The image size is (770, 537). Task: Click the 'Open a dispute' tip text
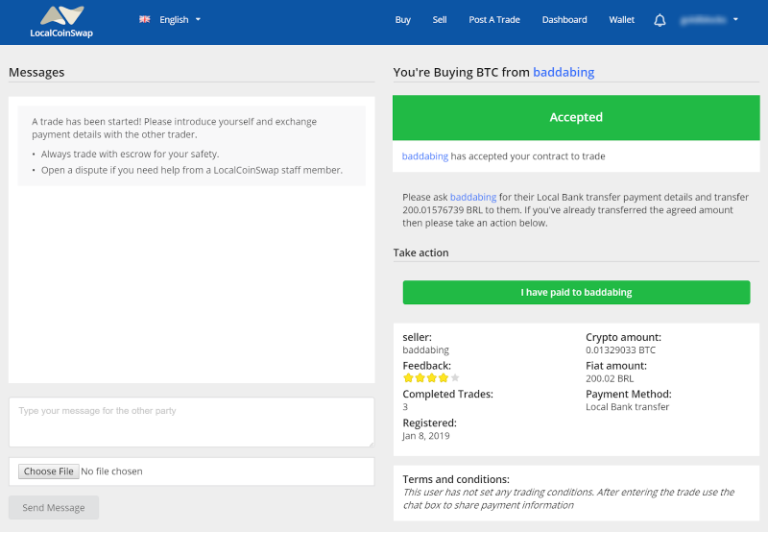pos(192,170)
